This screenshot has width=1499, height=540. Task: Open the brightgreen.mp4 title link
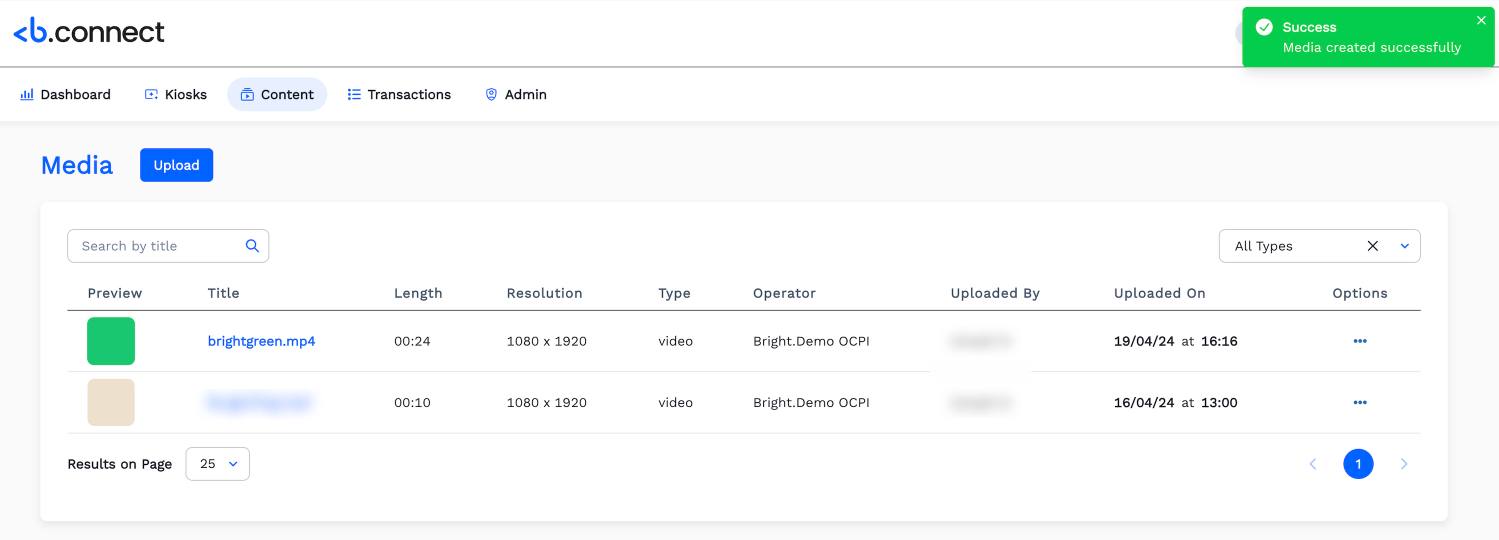(x=261, y=341)
